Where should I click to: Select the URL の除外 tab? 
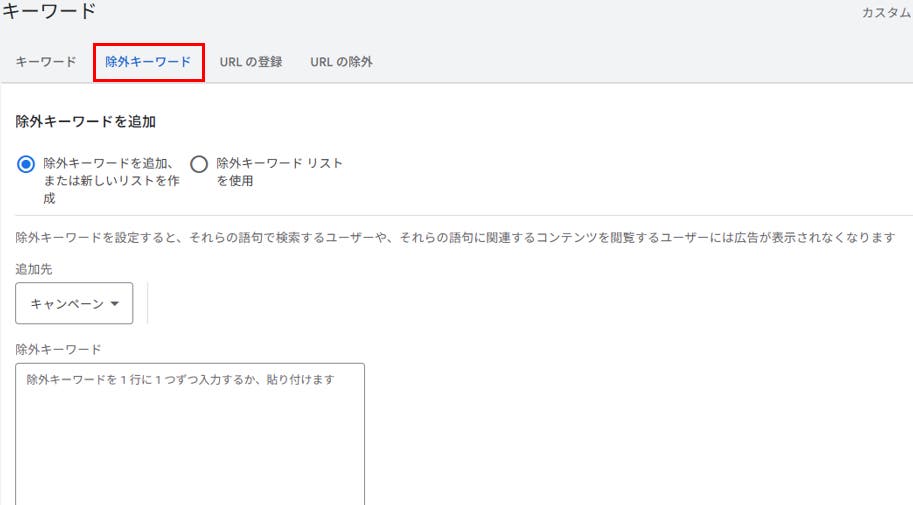341,62
